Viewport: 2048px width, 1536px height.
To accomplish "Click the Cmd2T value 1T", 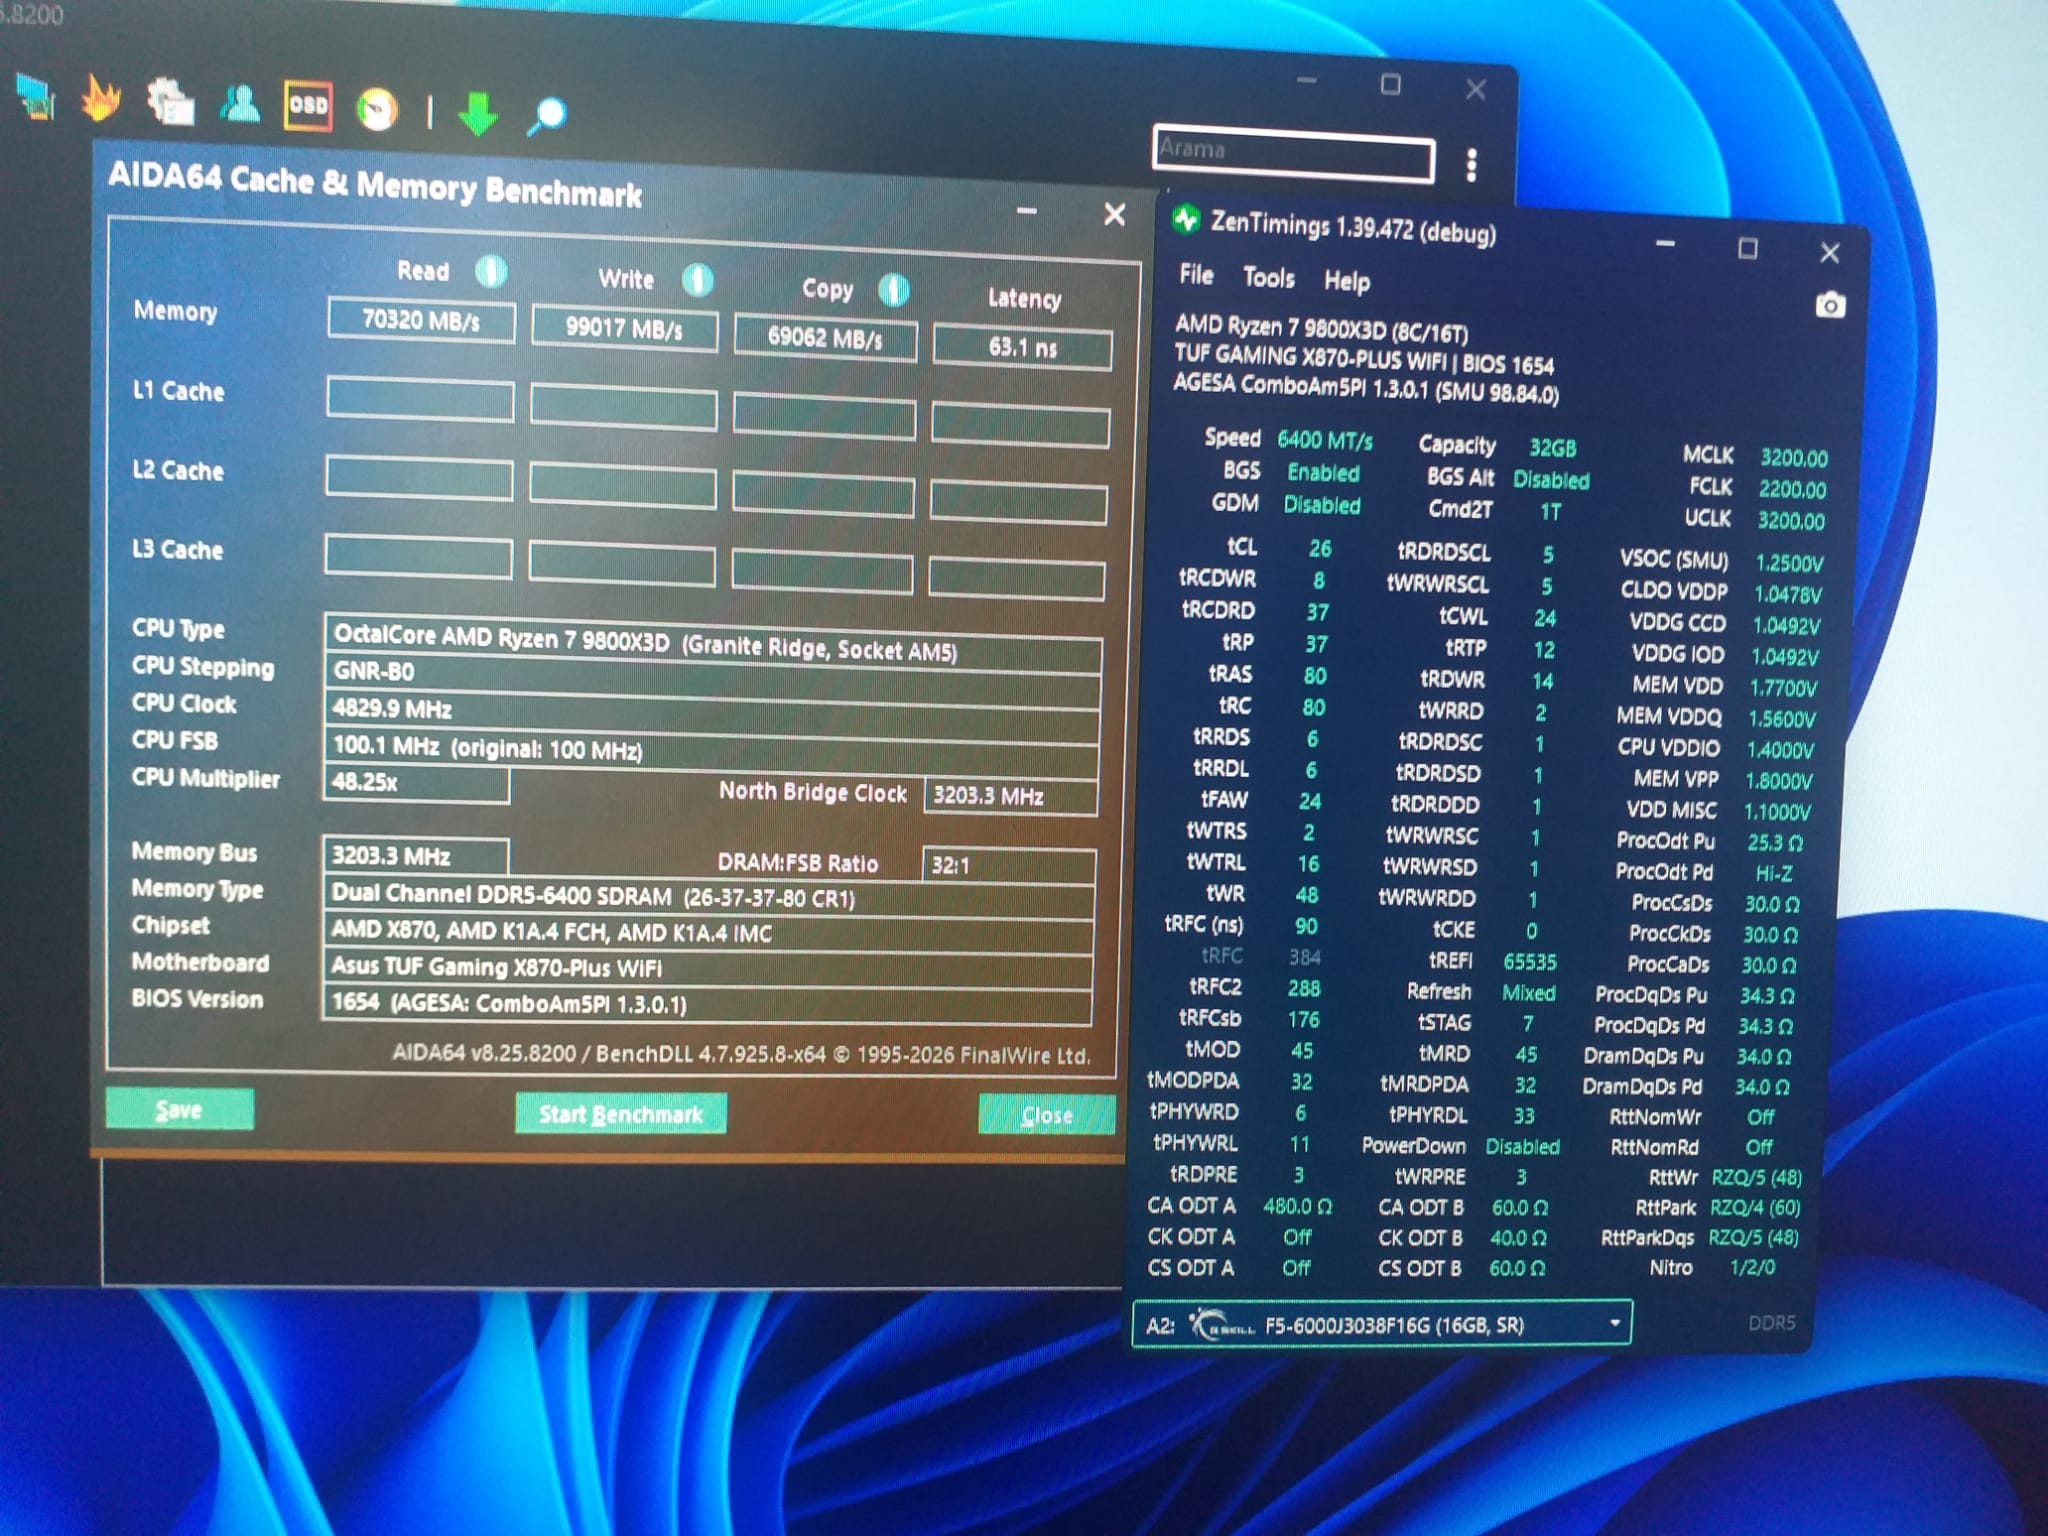I will [x=1550, y=512].
